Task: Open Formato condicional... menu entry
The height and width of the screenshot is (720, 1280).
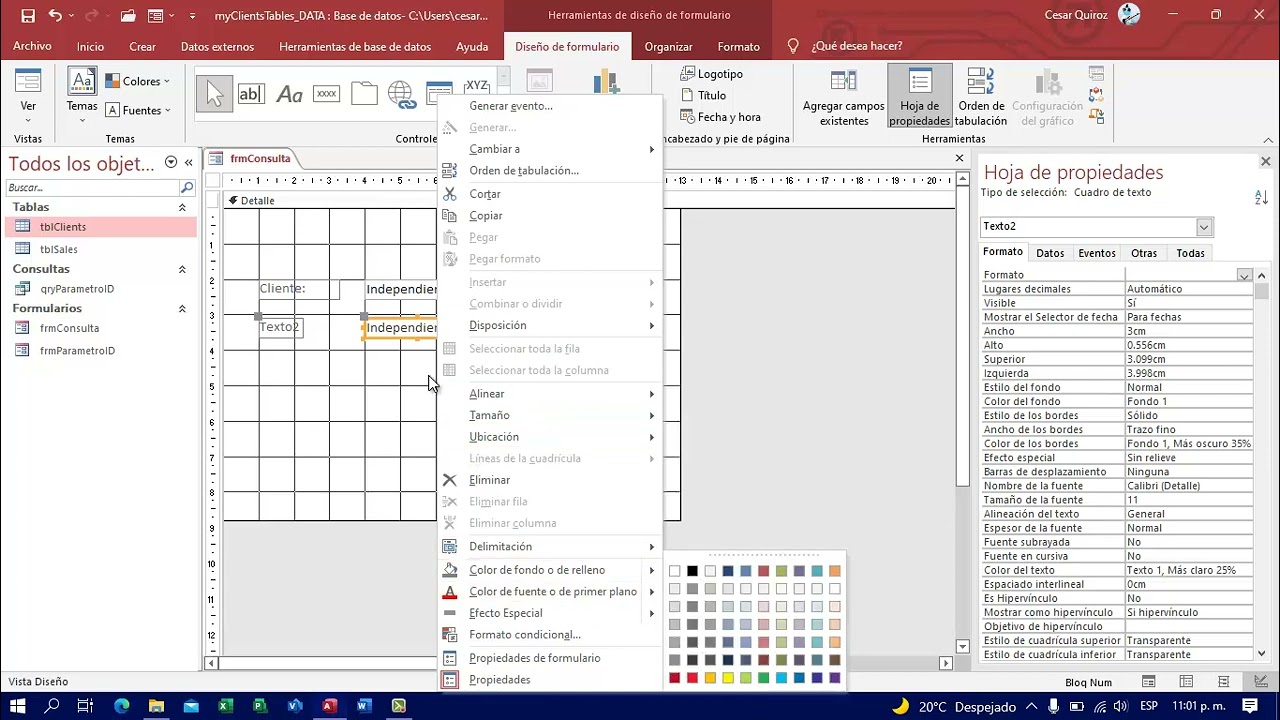Action: point(550,635)
